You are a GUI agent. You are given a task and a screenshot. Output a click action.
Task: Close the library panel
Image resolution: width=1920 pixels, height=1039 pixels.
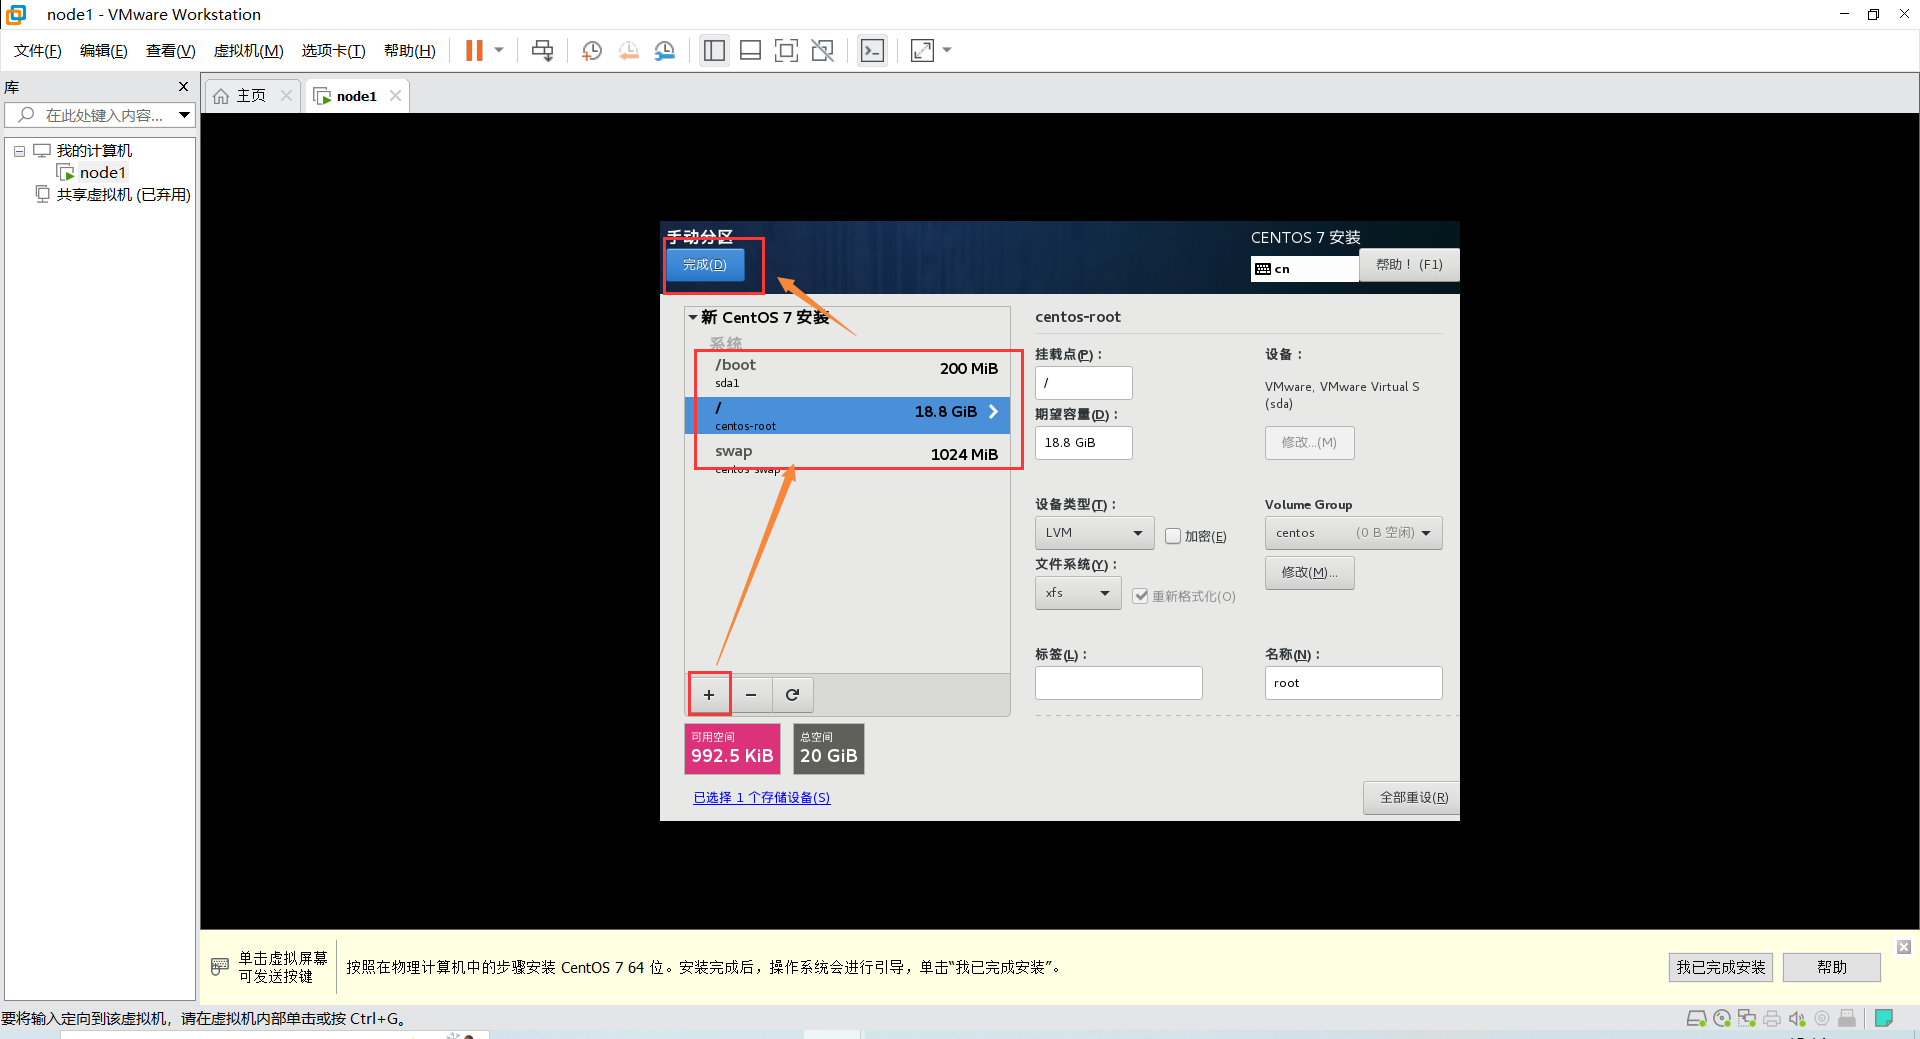click(183, 87)
